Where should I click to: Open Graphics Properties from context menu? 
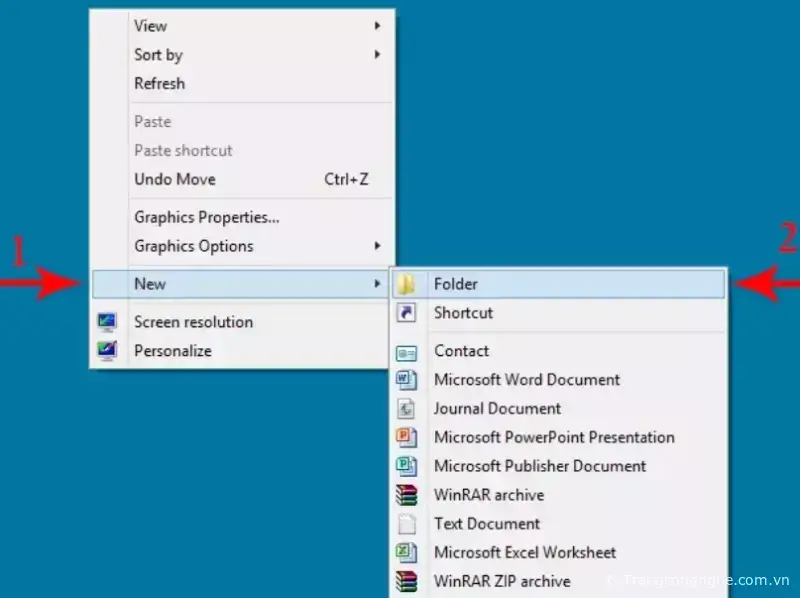click(207, 217)
